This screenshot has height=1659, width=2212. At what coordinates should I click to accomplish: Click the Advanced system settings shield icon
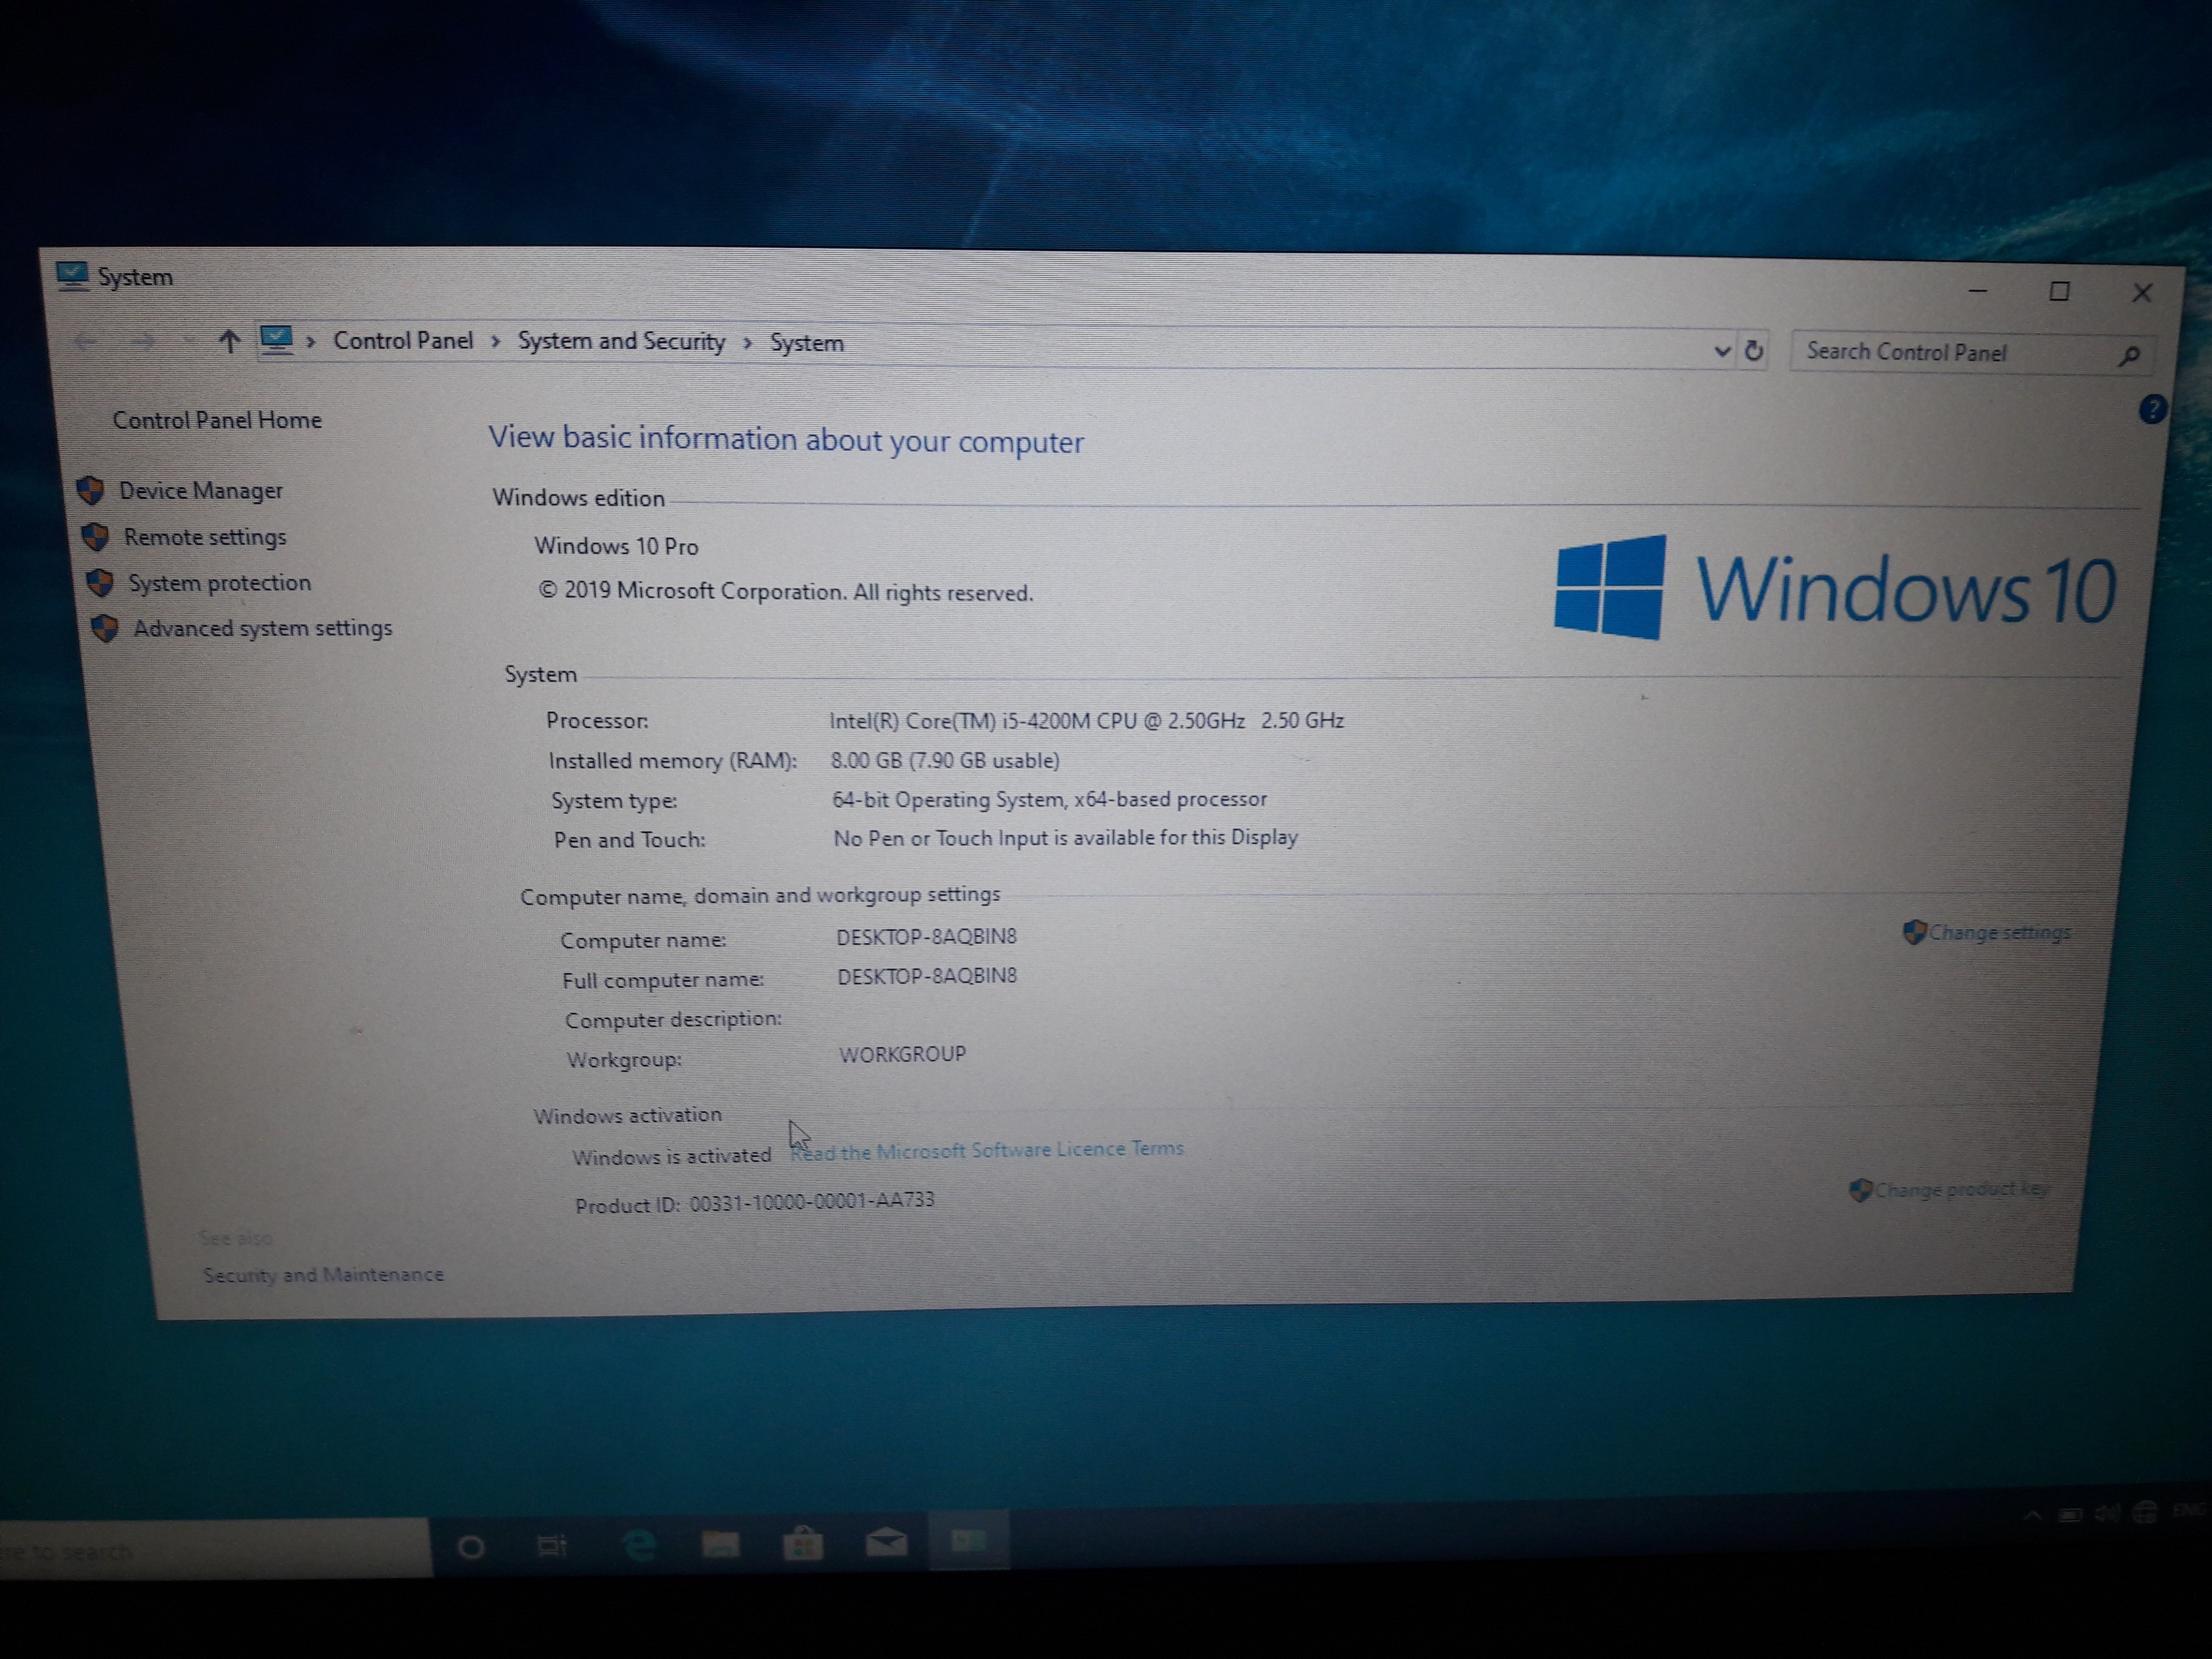click(105, 628)
